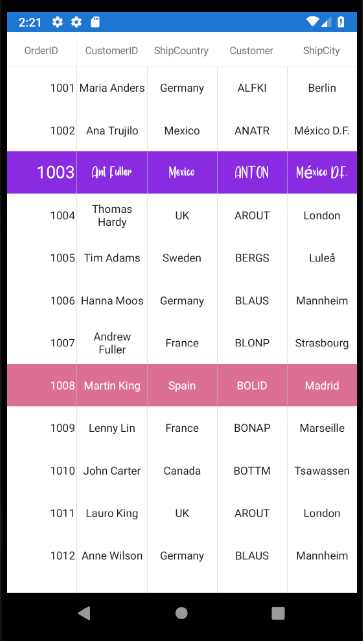Tap the second settings gear in status bar

pyautogui.click(x=76, y=22)
